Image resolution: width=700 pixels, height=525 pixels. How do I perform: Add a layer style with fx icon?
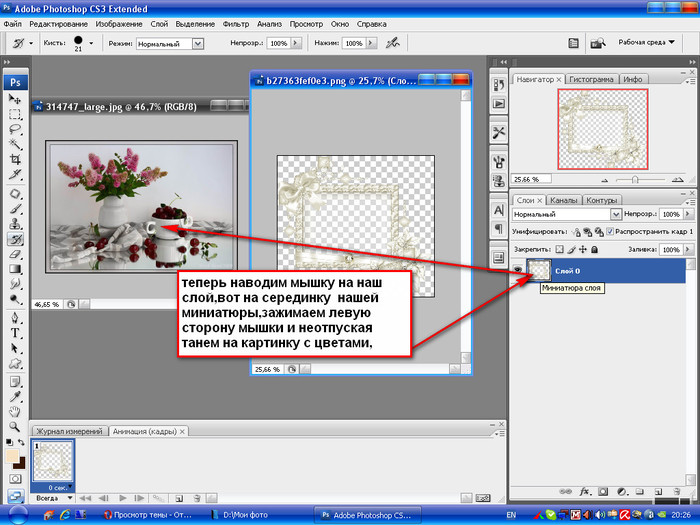click(x=584, y=492)
